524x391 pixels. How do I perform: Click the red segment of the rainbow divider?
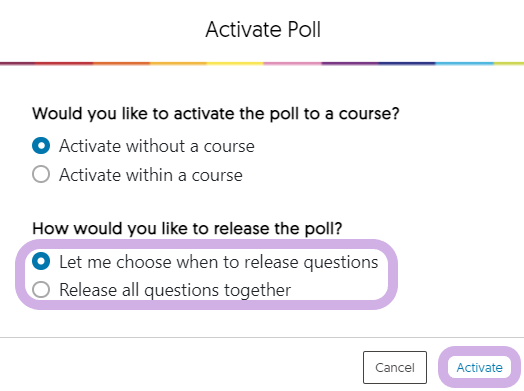64,63
